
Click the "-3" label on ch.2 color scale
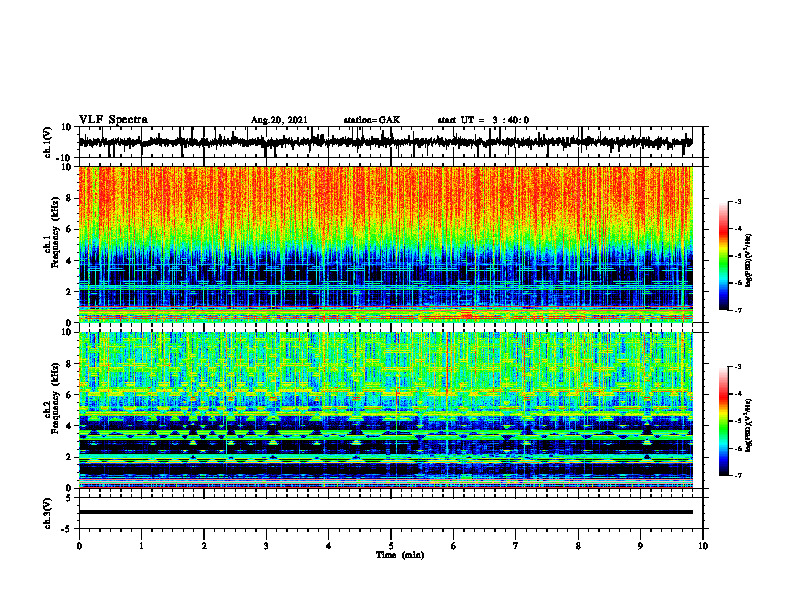tap(738, 367)
